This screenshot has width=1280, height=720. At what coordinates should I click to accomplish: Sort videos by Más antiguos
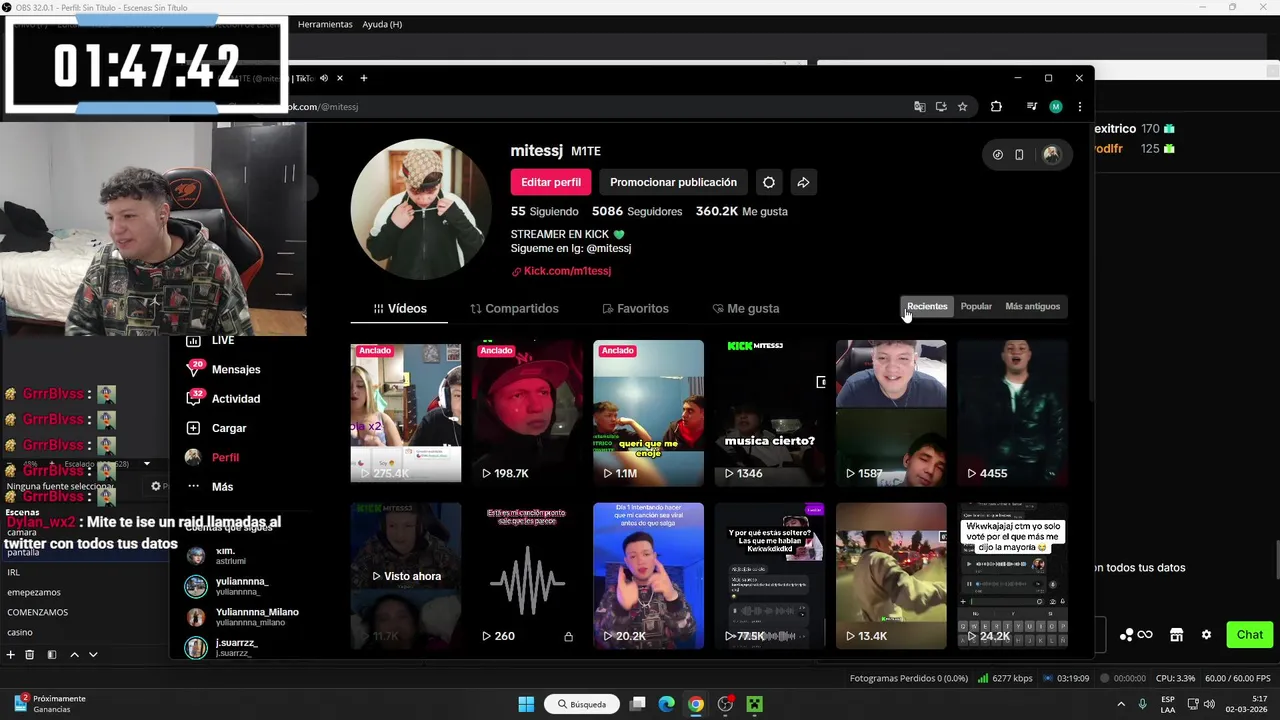point(1032,307)
